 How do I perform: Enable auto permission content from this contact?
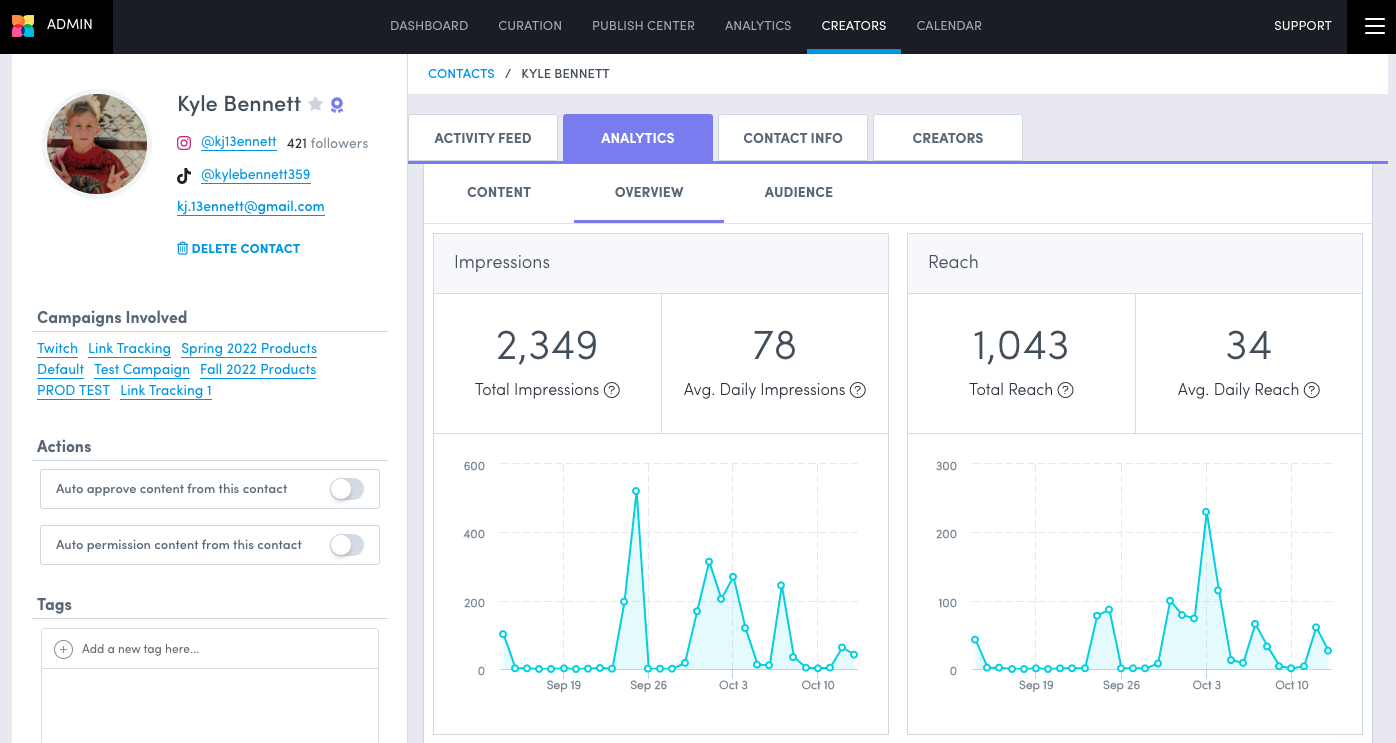[x=347, y=545]
